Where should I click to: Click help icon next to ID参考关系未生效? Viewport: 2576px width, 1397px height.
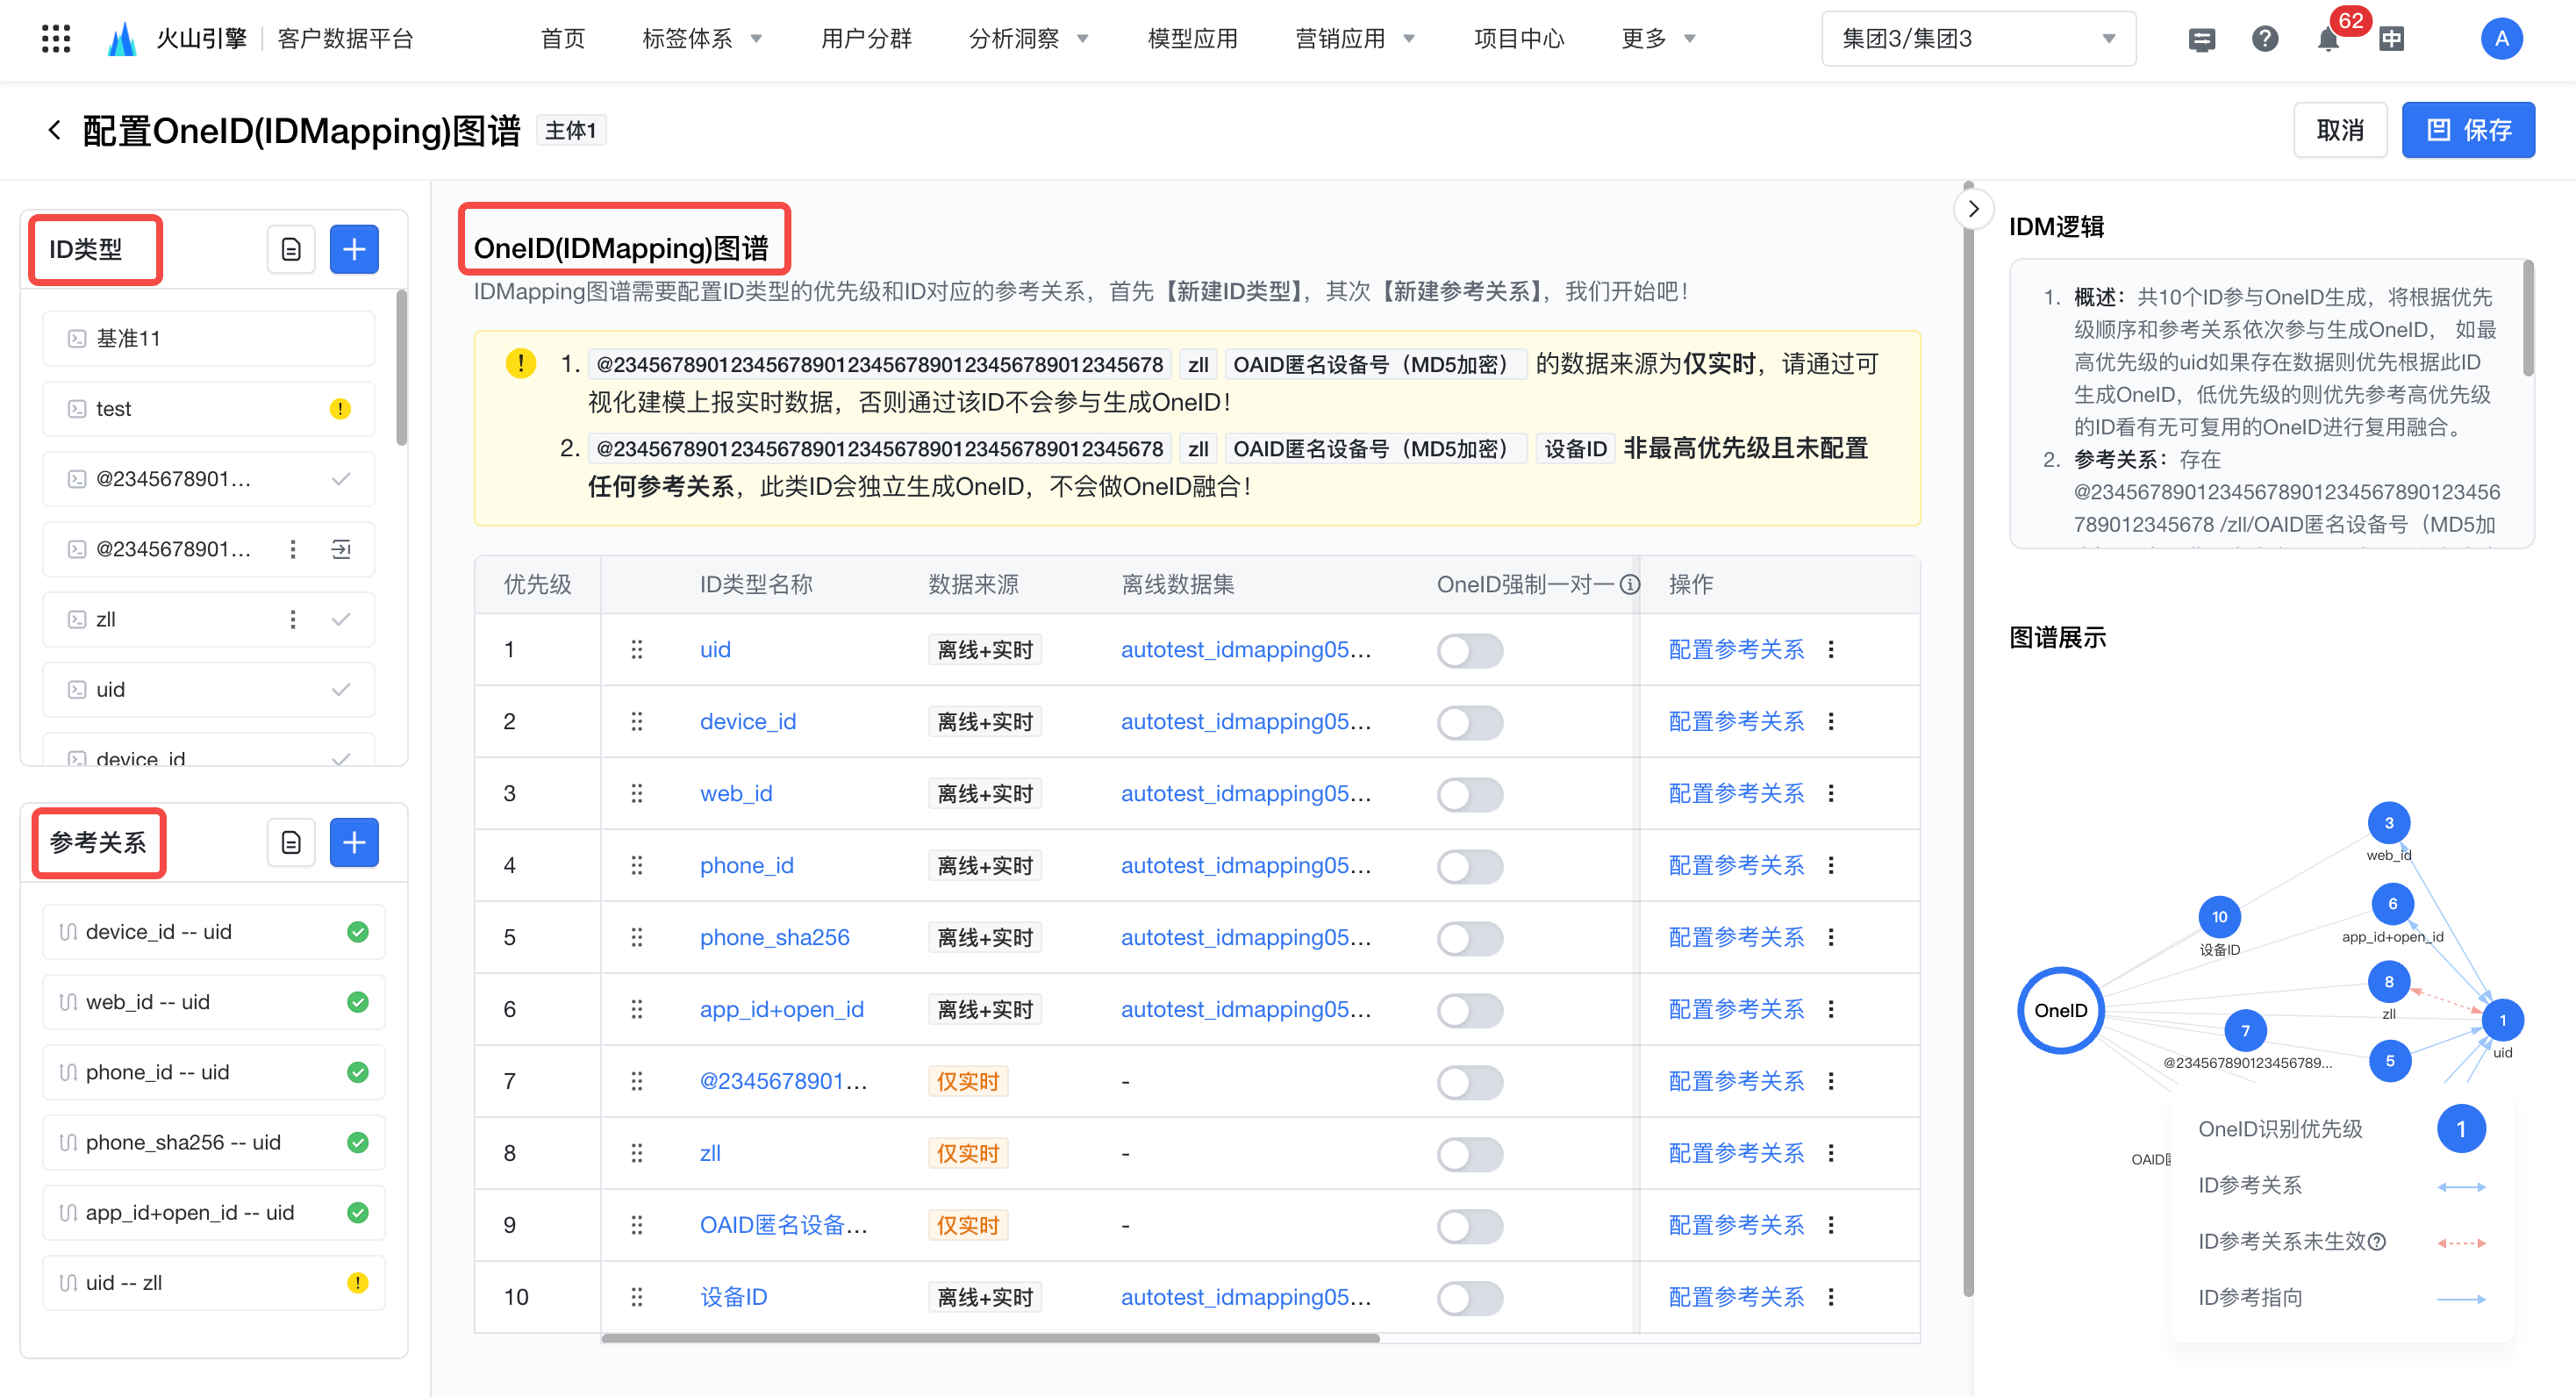tap(2378, 1241)
